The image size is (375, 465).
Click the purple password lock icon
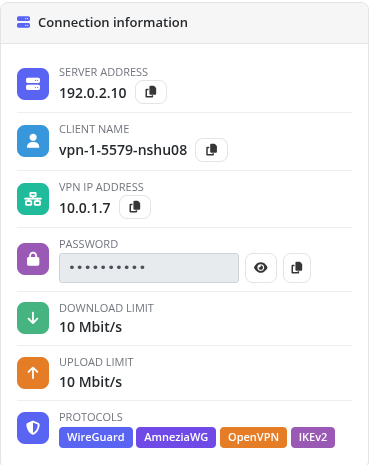[x=33, y=259]
